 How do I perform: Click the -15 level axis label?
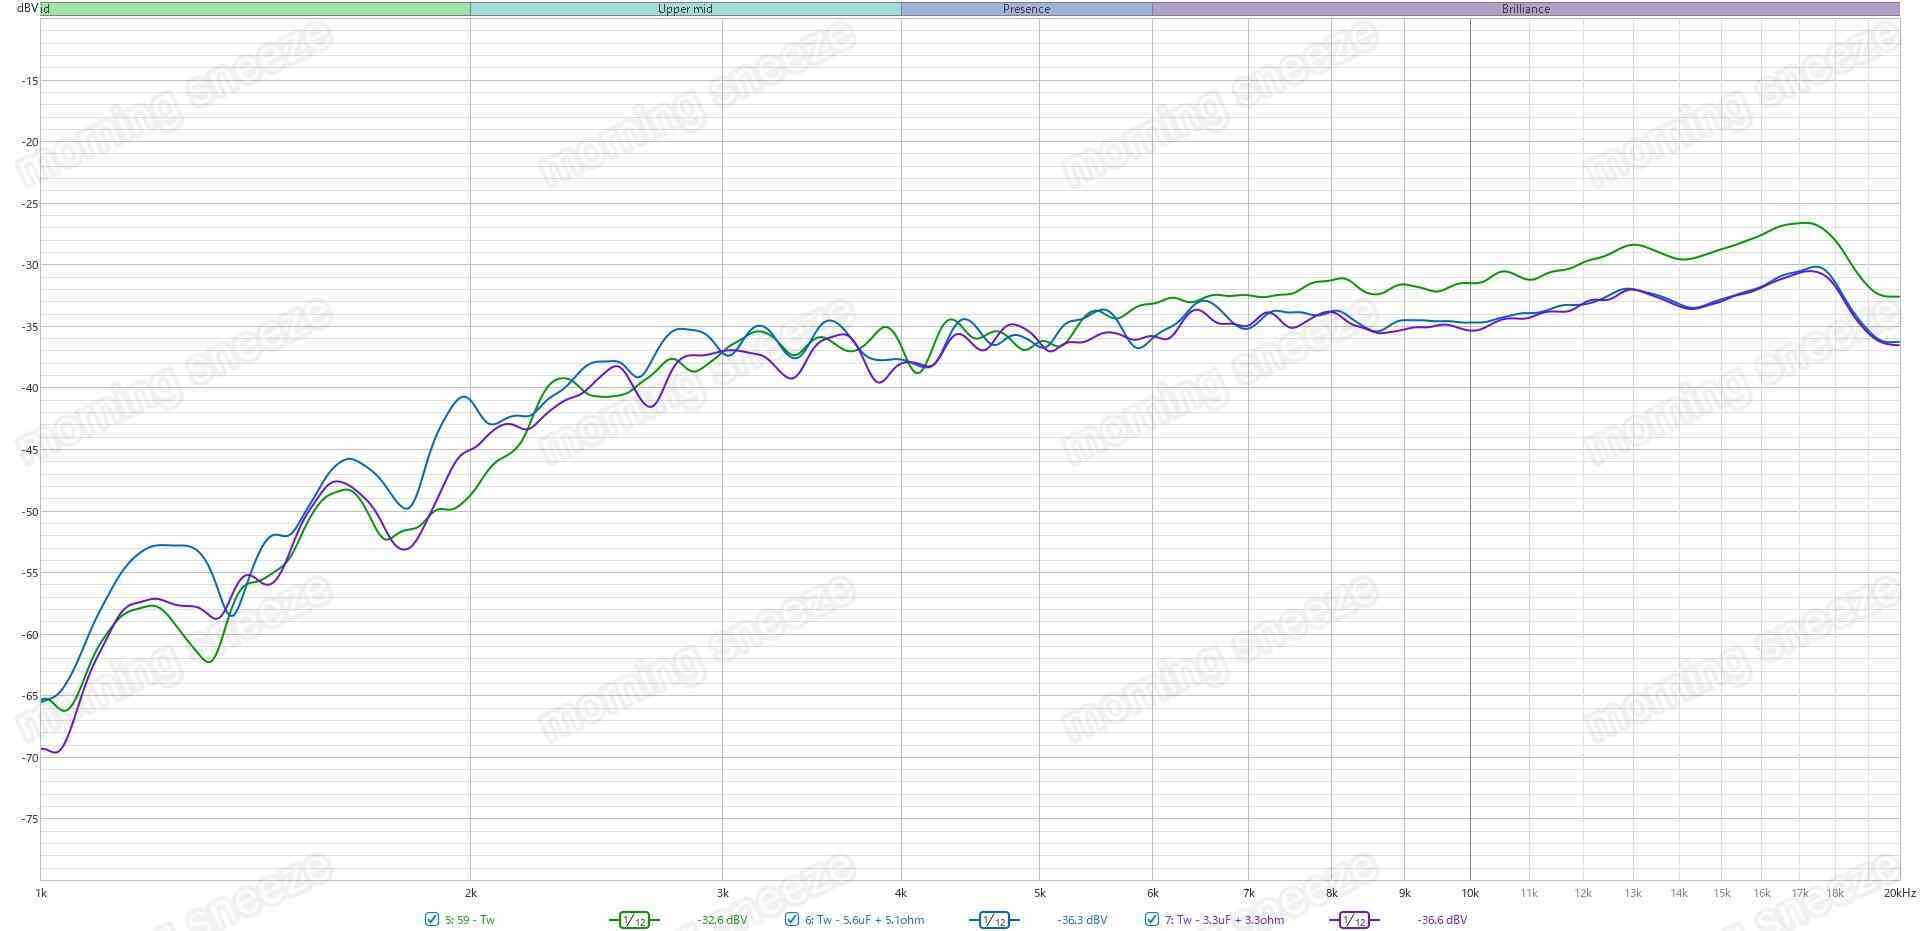tap(28, 80)
